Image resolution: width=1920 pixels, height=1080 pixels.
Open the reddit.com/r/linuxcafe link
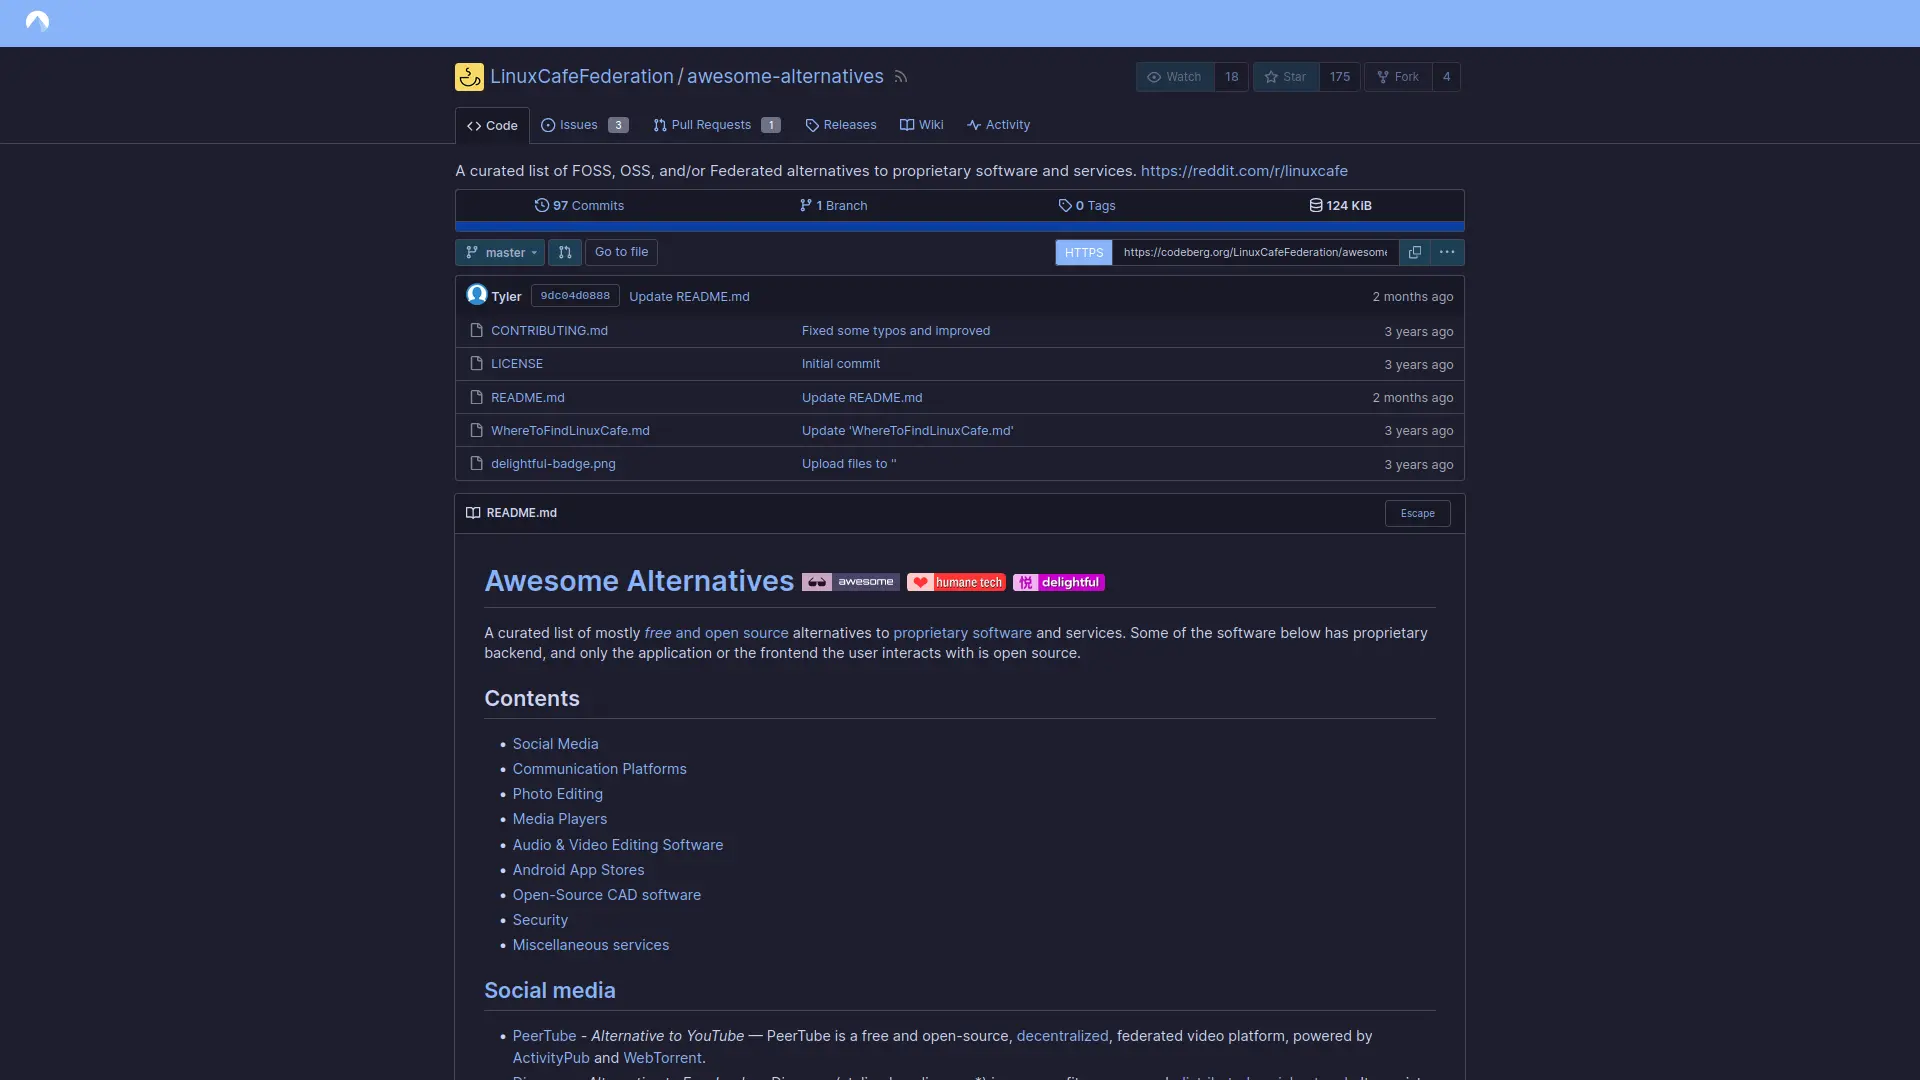point(1244,171)
